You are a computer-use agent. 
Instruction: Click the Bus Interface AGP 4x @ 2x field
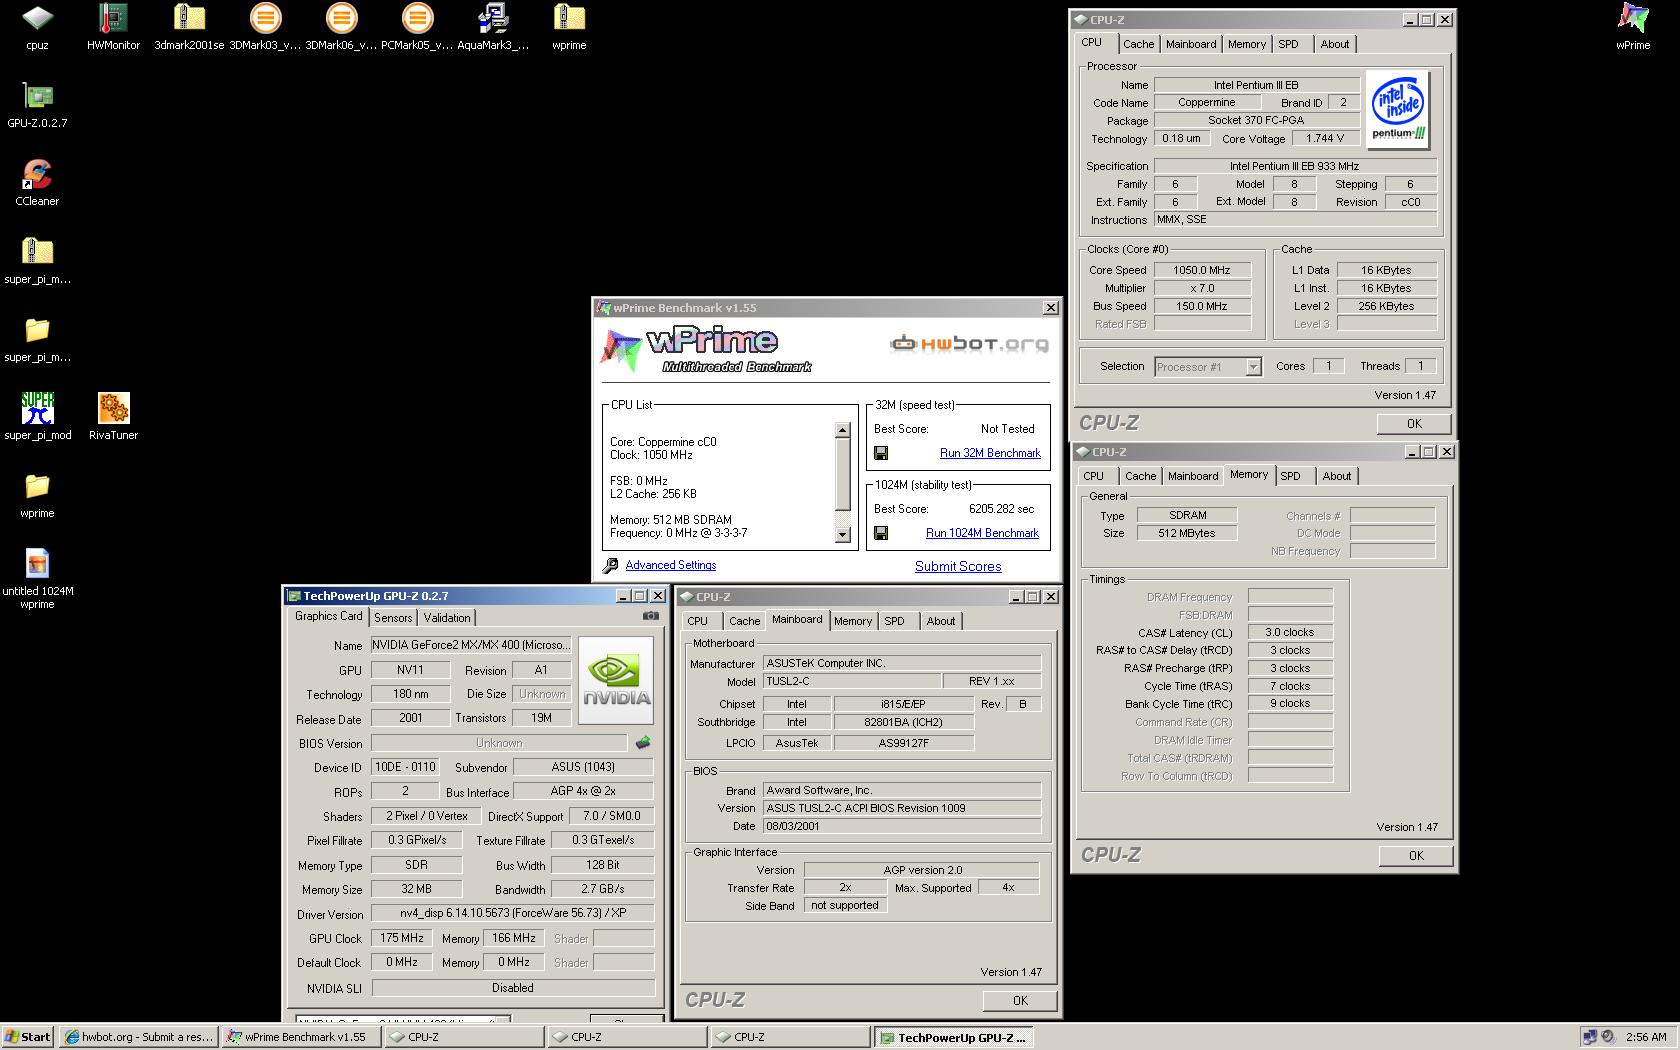583,791
